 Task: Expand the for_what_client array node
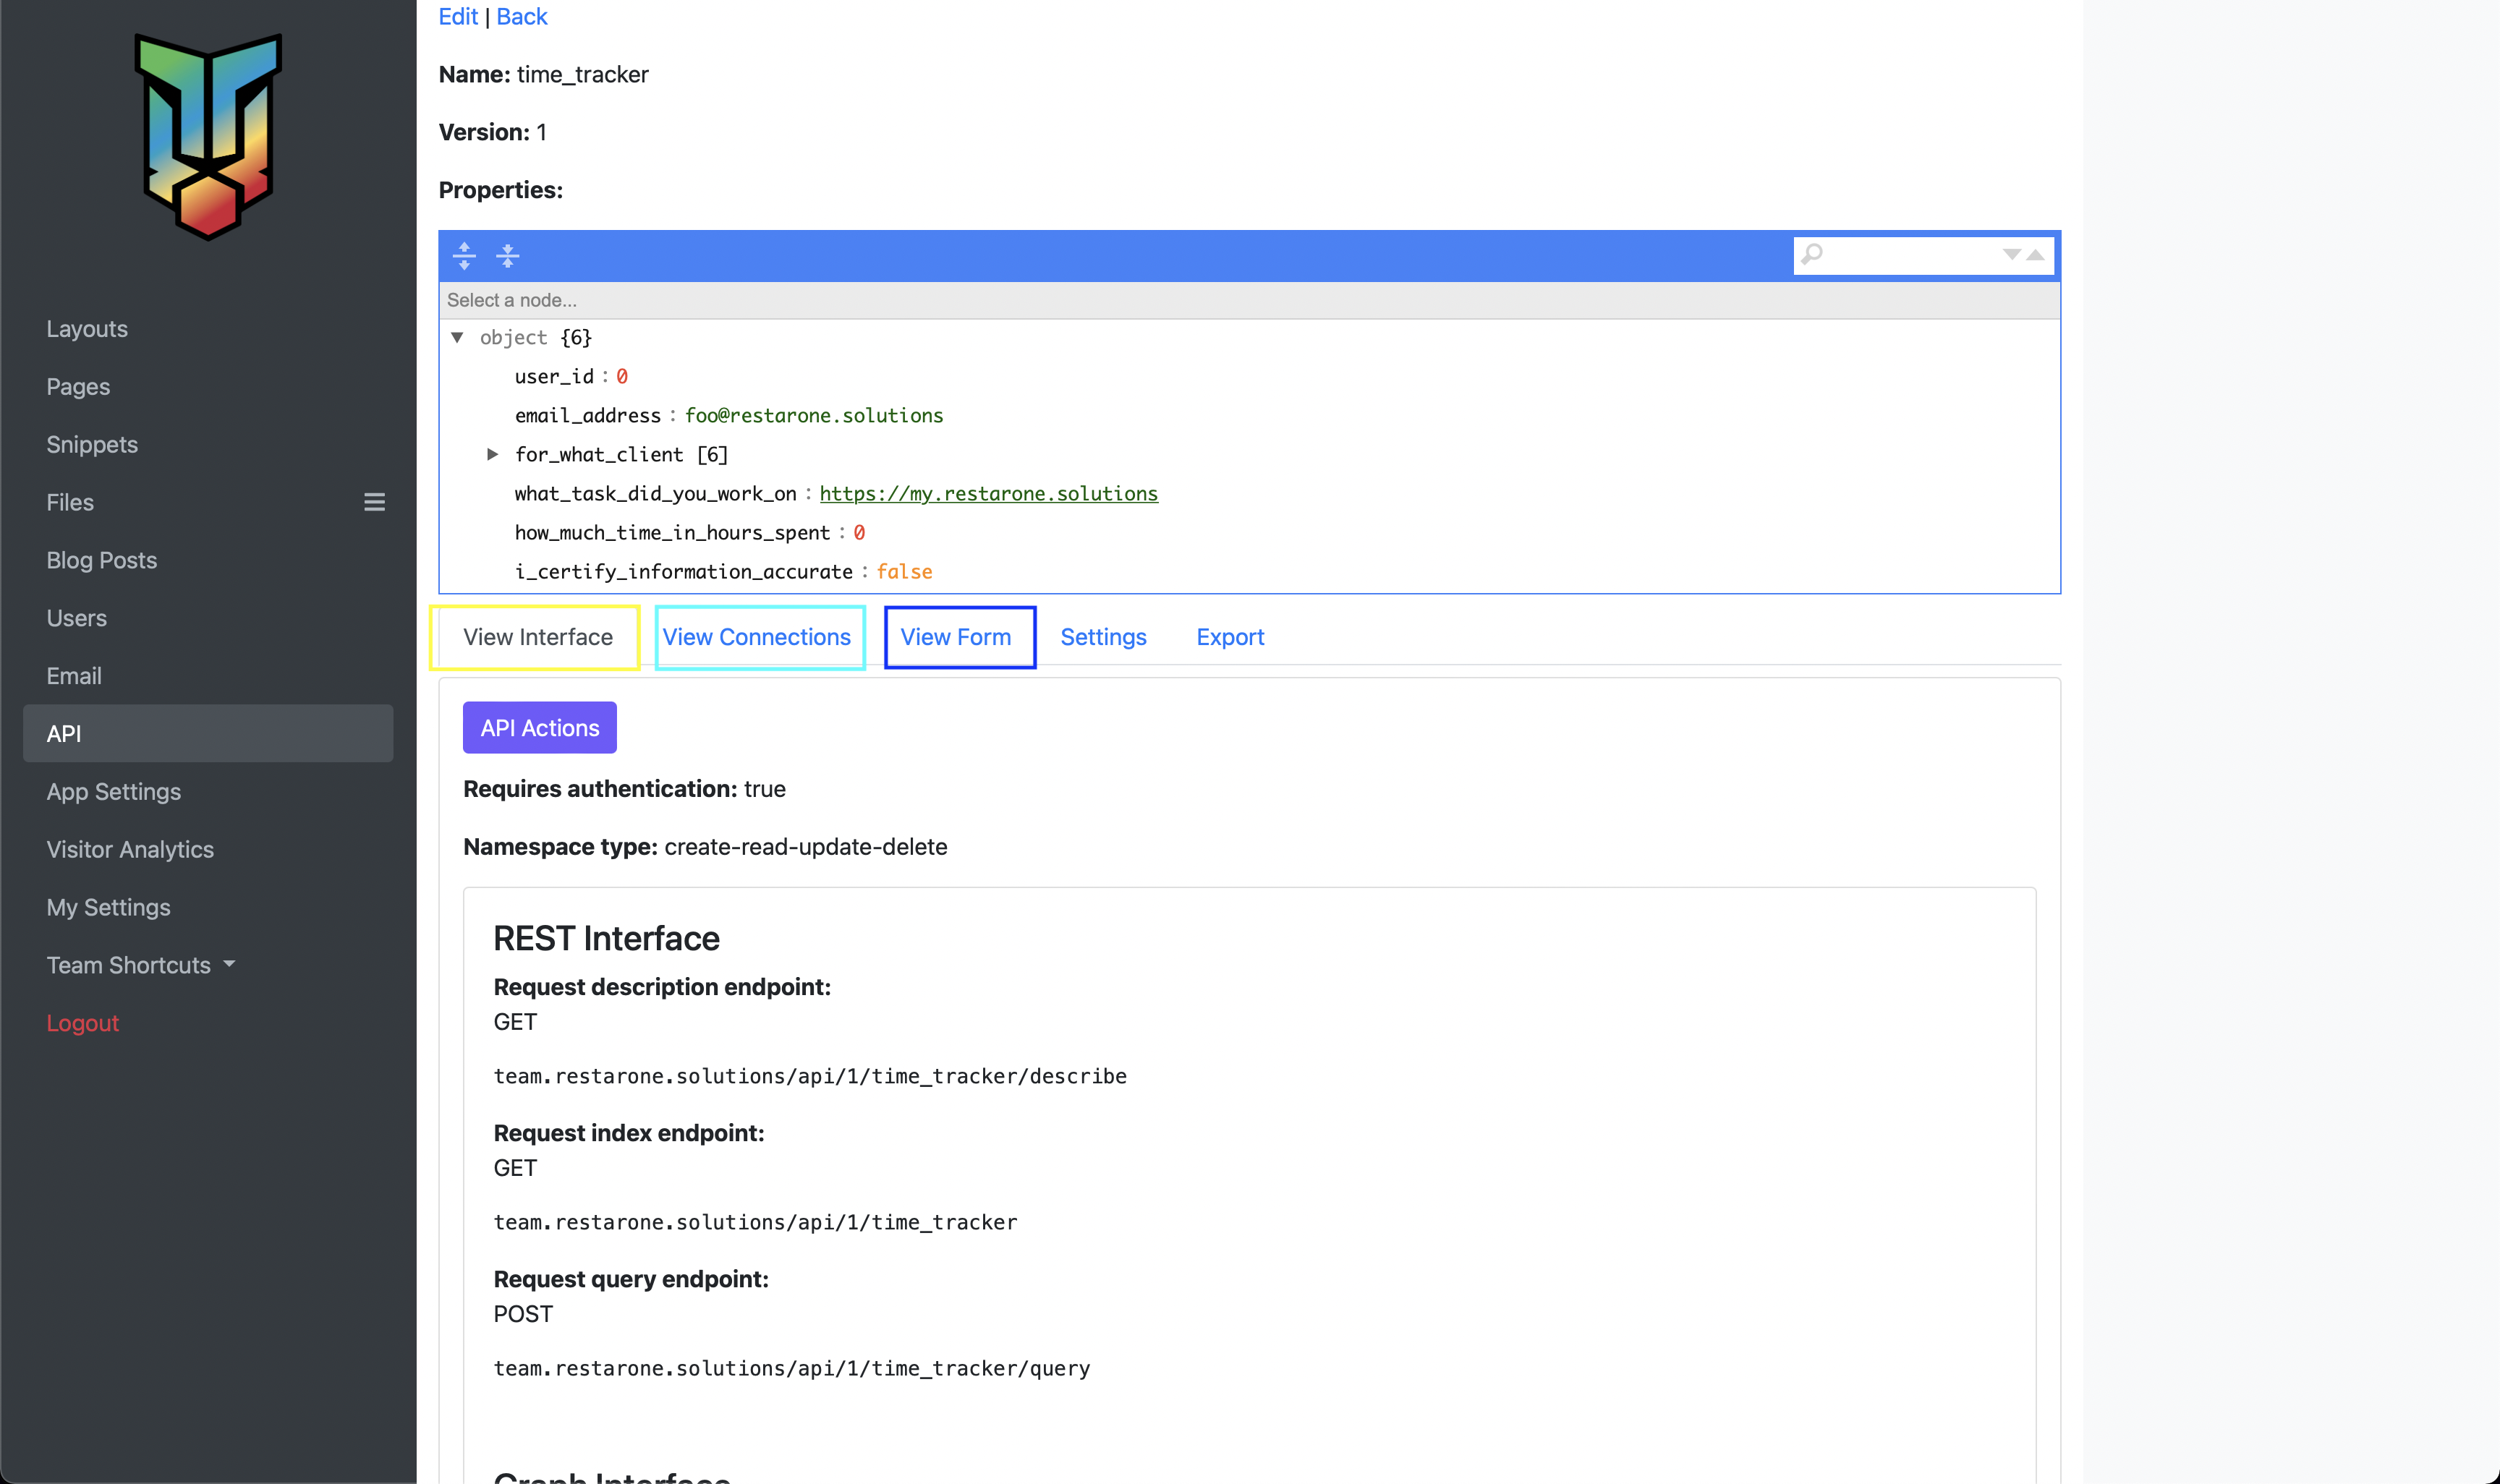click(x=492, y=454)
